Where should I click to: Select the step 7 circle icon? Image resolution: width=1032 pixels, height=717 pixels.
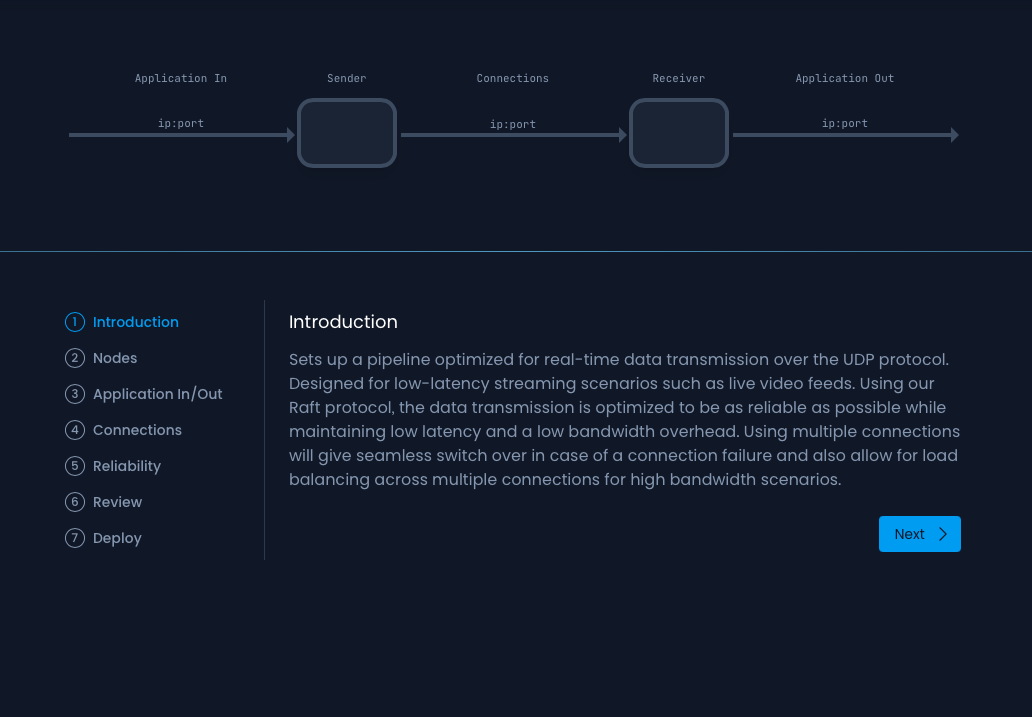click(75, 538)
